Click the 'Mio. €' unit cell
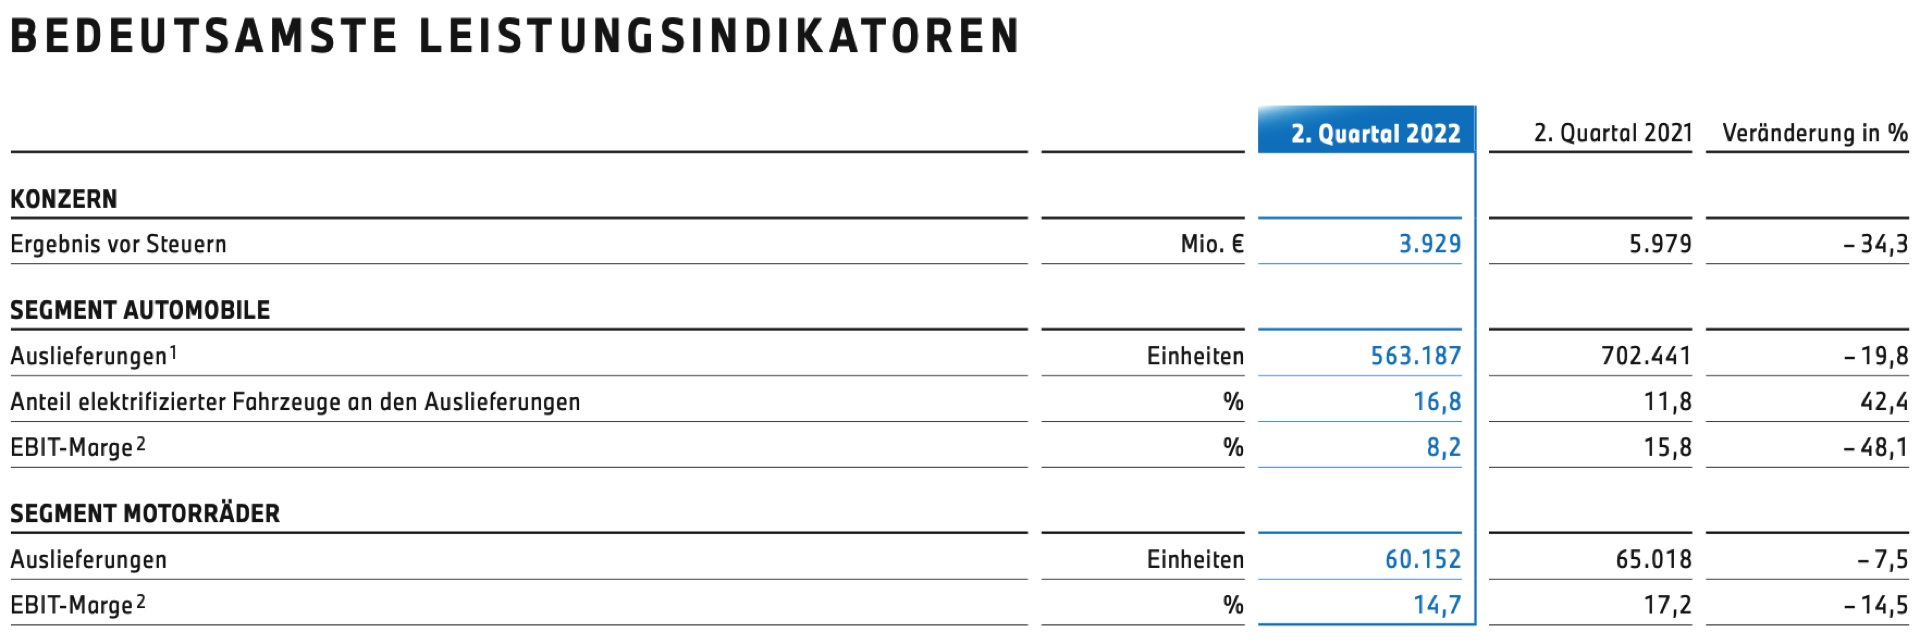This screenshot has height=644, width=1920. click(1211, 244)
